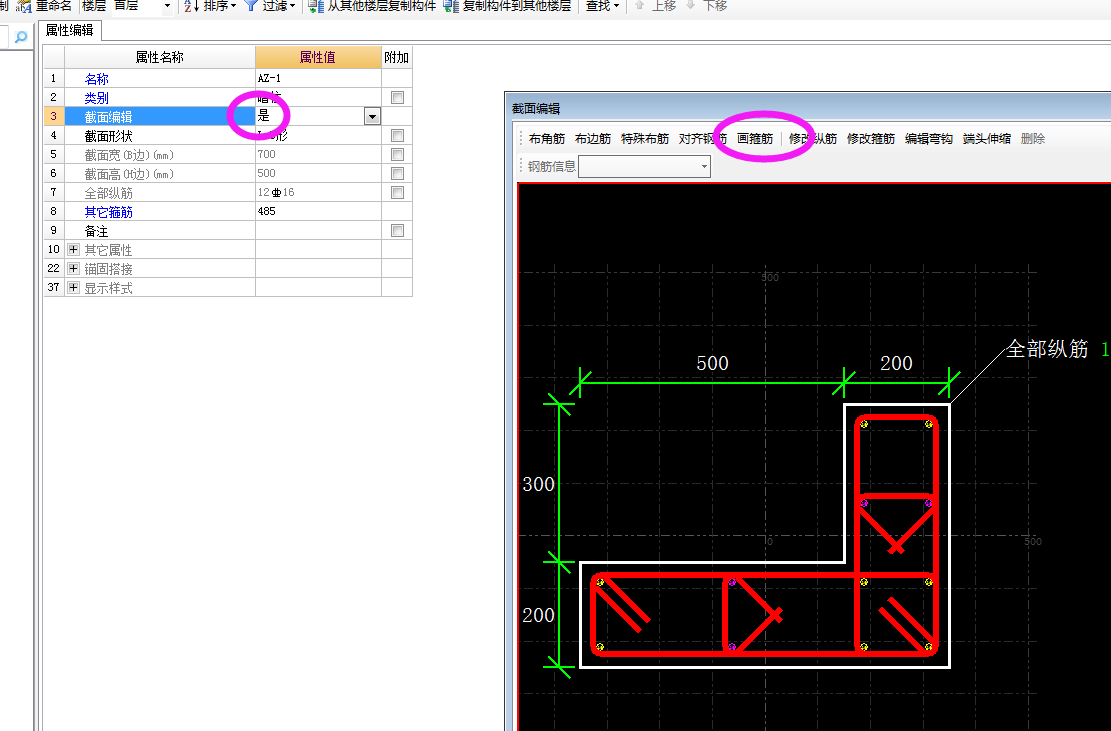Toggle the 附加 checkbox for 截面形状 row
1111x731 pixels.
coord(397,135)
